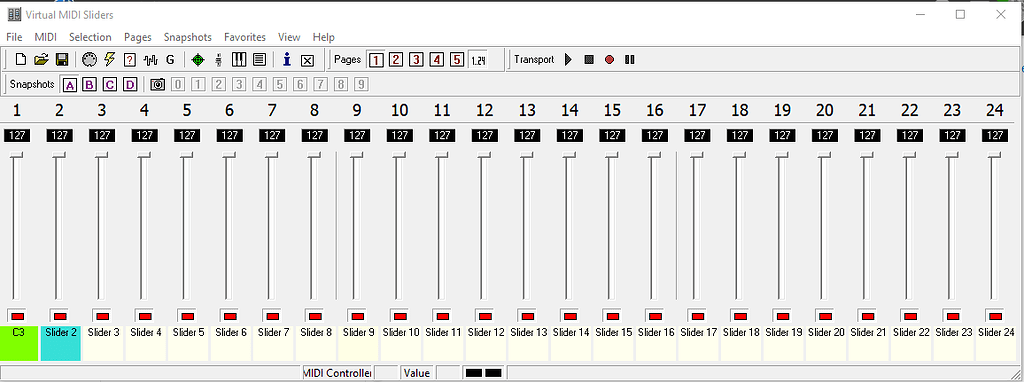Open the Favorites menu

pos(245,37)
